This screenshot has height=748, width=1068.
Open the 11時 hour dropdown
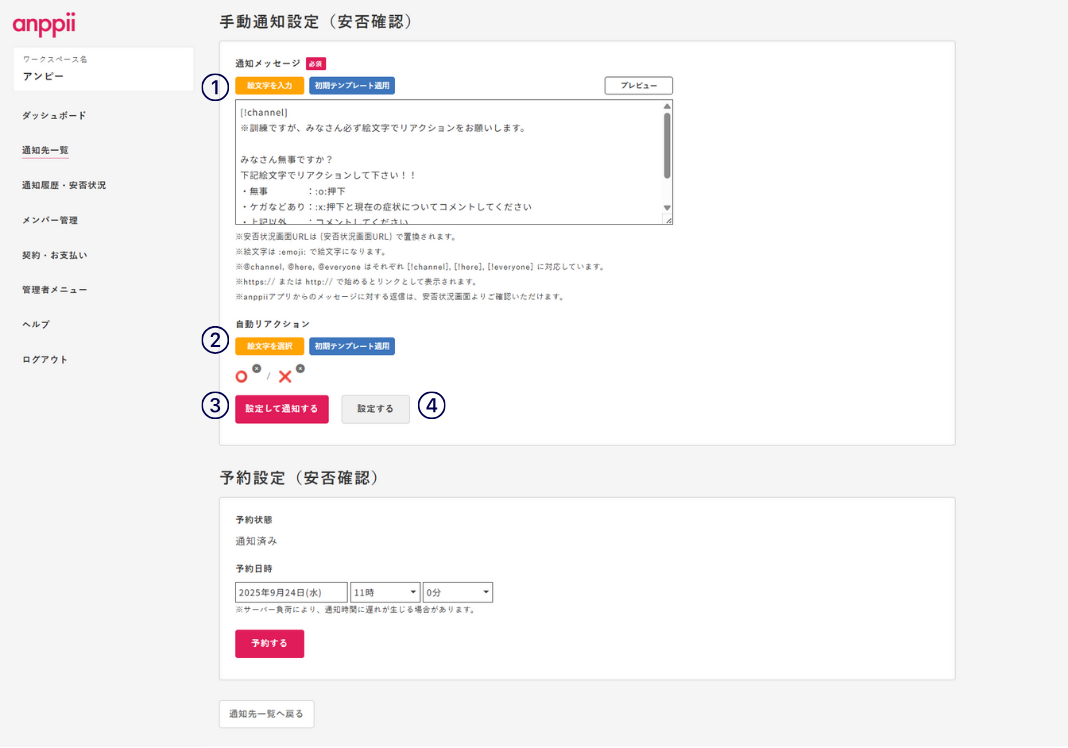pyautogui.click(x=385, y=593)
